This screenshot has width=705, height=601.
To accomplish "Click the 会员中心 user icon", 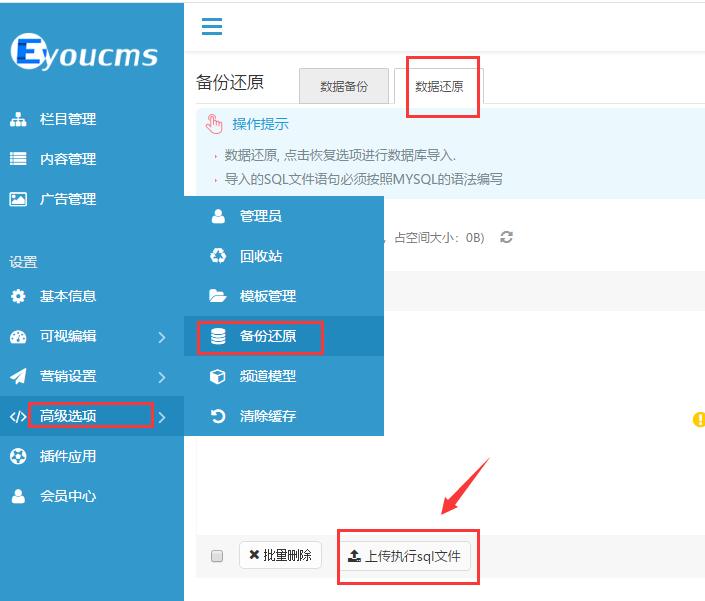I will click(18, 496).
